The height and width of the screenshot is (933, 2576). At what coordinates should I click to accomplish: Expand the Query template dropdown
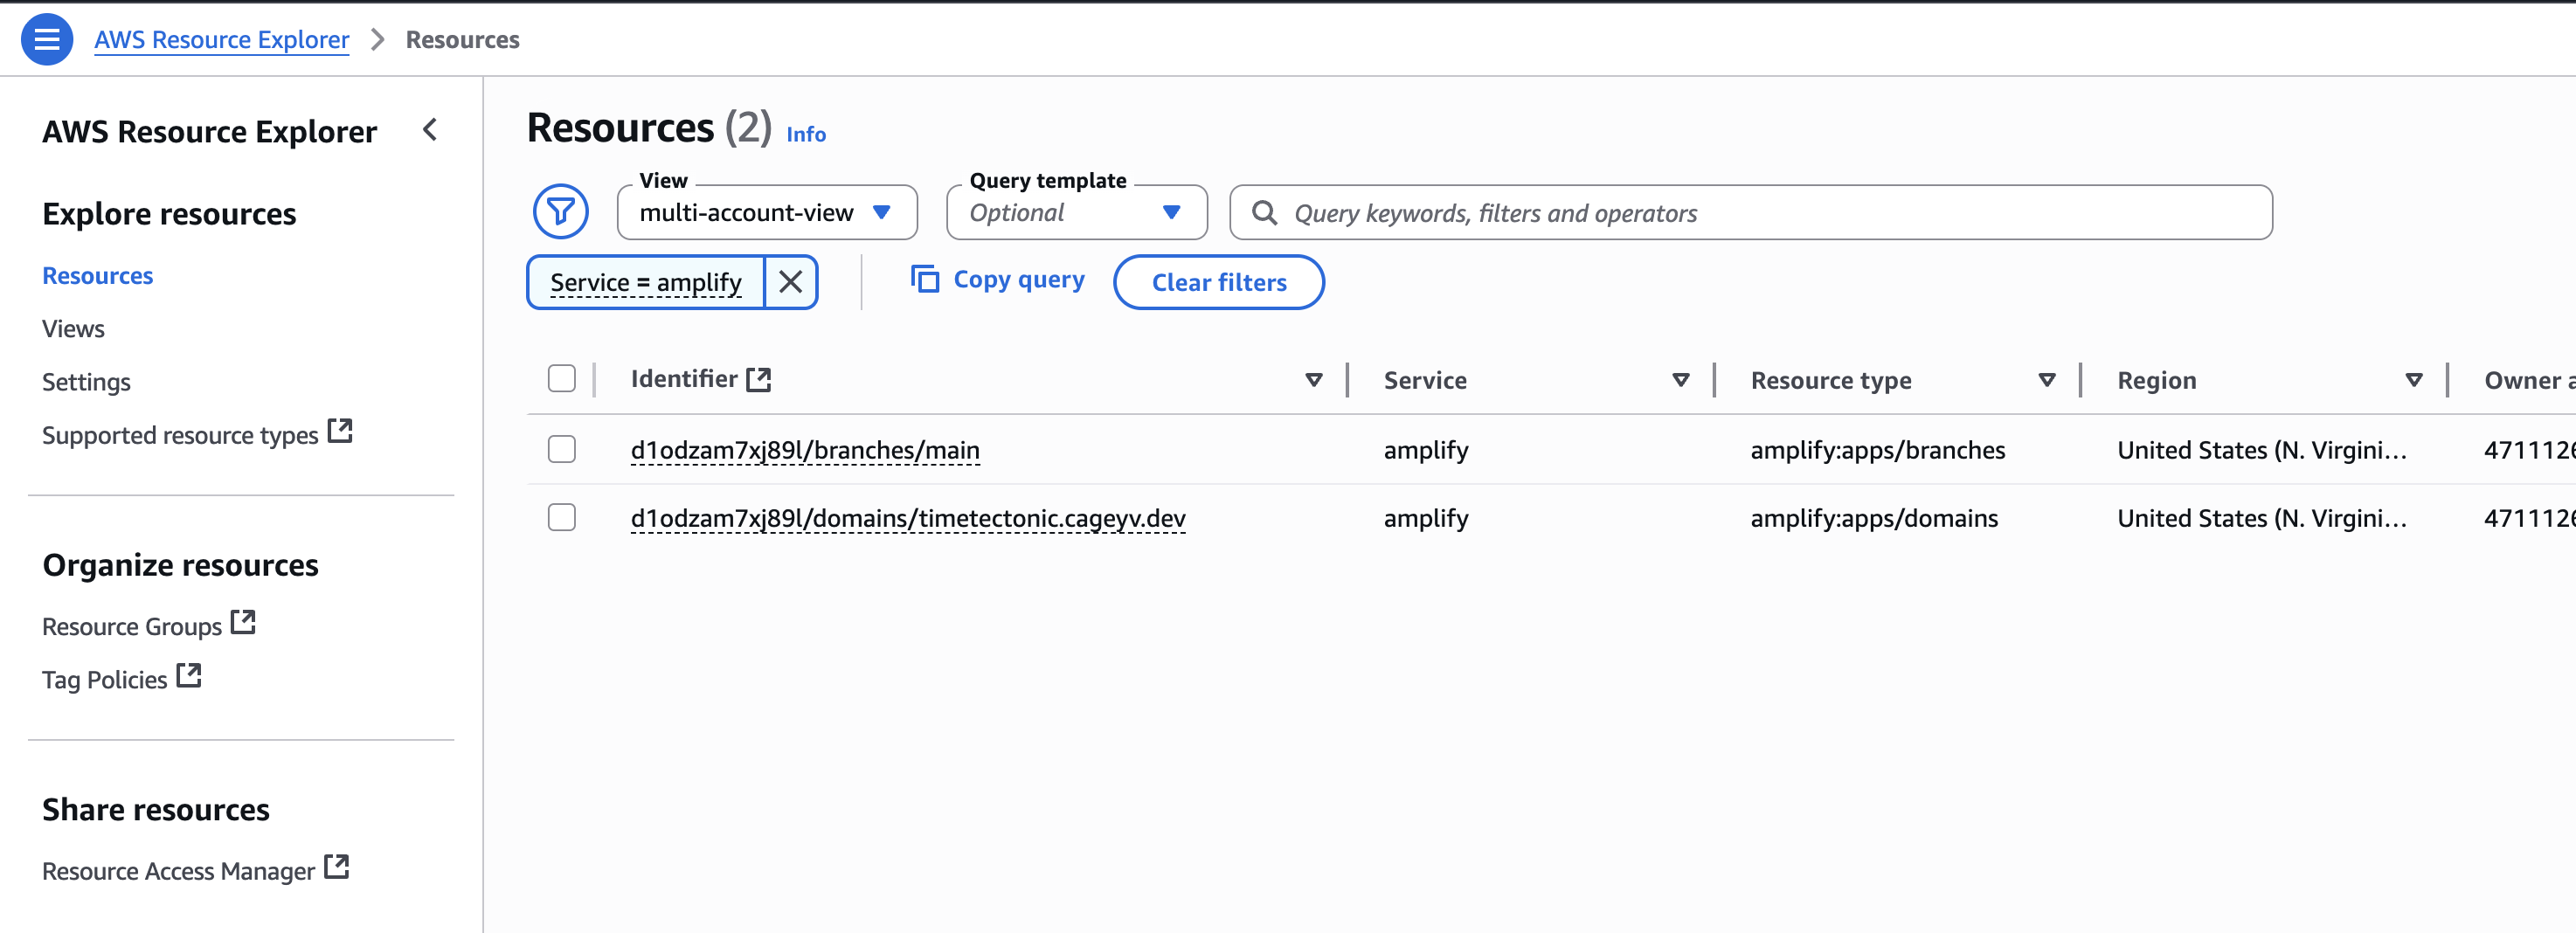point(1076,212)
